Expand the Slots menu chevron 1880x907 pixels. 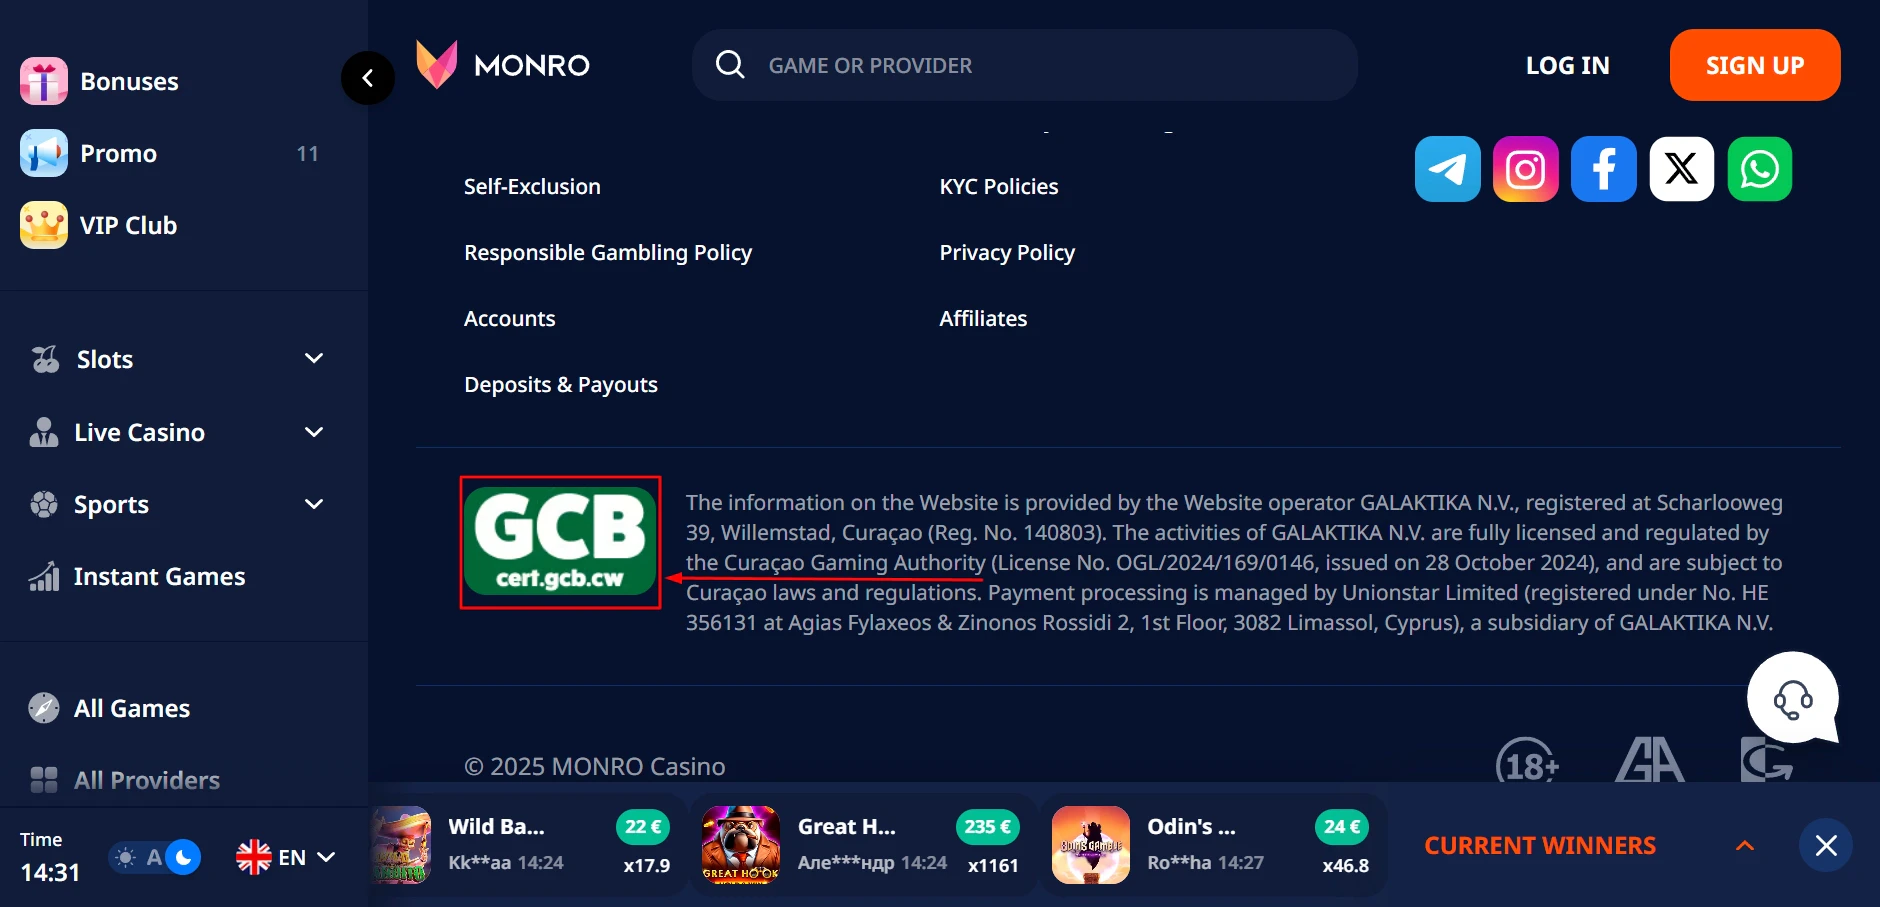click(314, 358)
